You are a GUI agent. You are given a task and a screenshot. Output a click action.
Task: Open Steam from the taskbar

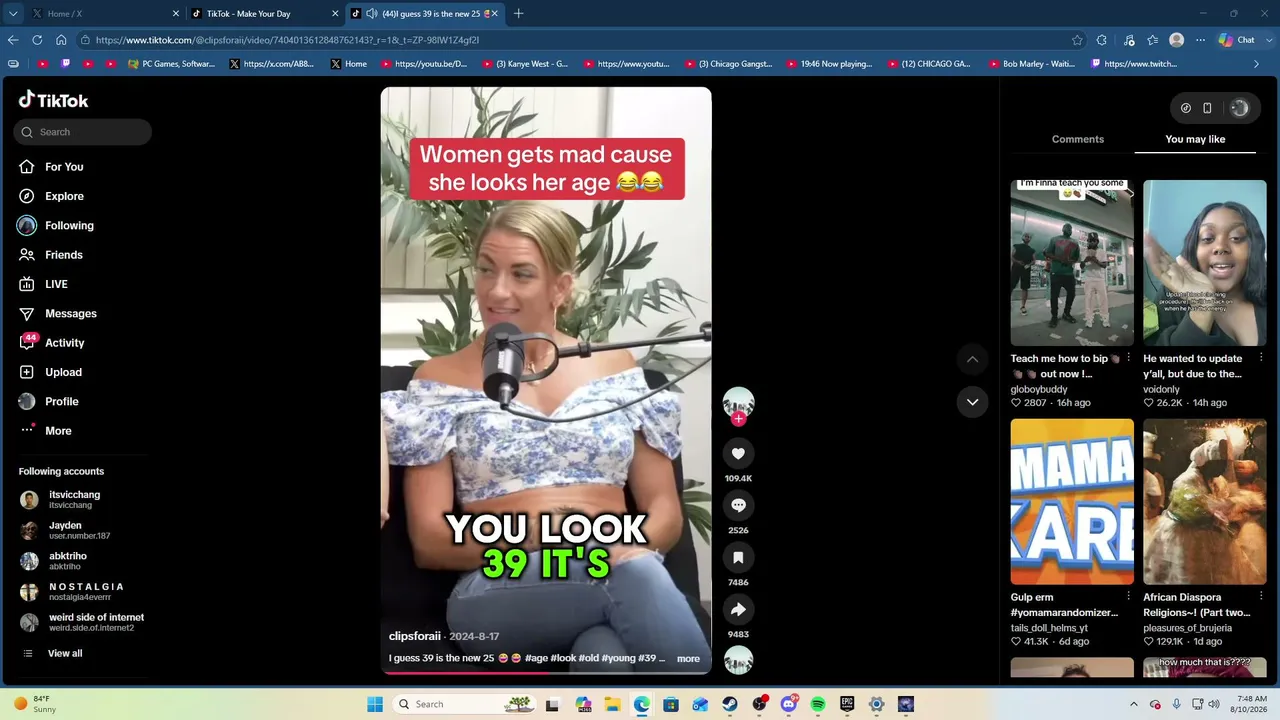click(x=730, y=704)
